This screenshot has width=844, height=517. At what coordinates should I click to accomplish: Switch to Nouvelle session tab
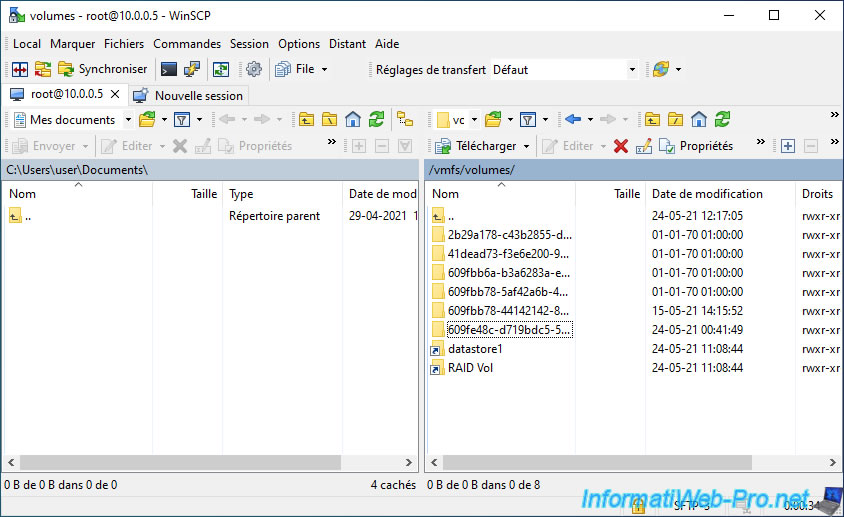tap(189, 96)
